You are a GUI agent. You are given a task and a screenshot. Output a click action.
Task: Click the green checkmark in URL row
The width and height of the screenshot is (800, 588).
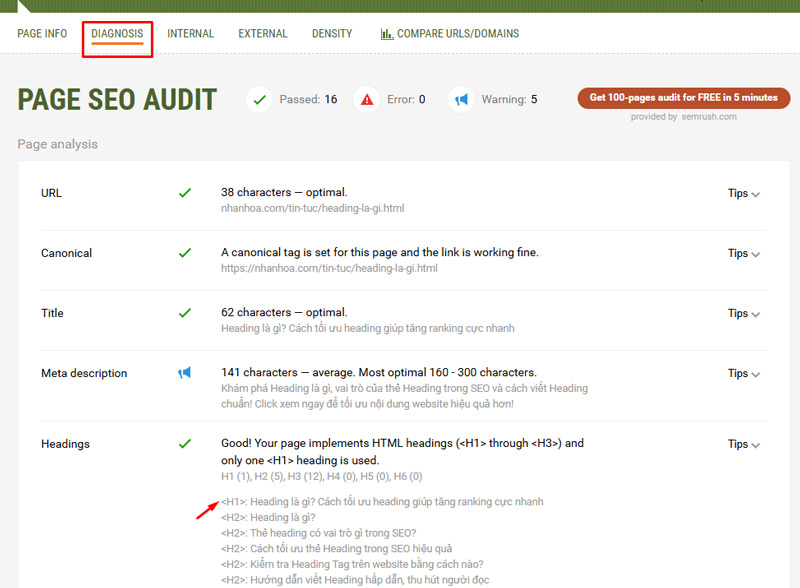184,193
